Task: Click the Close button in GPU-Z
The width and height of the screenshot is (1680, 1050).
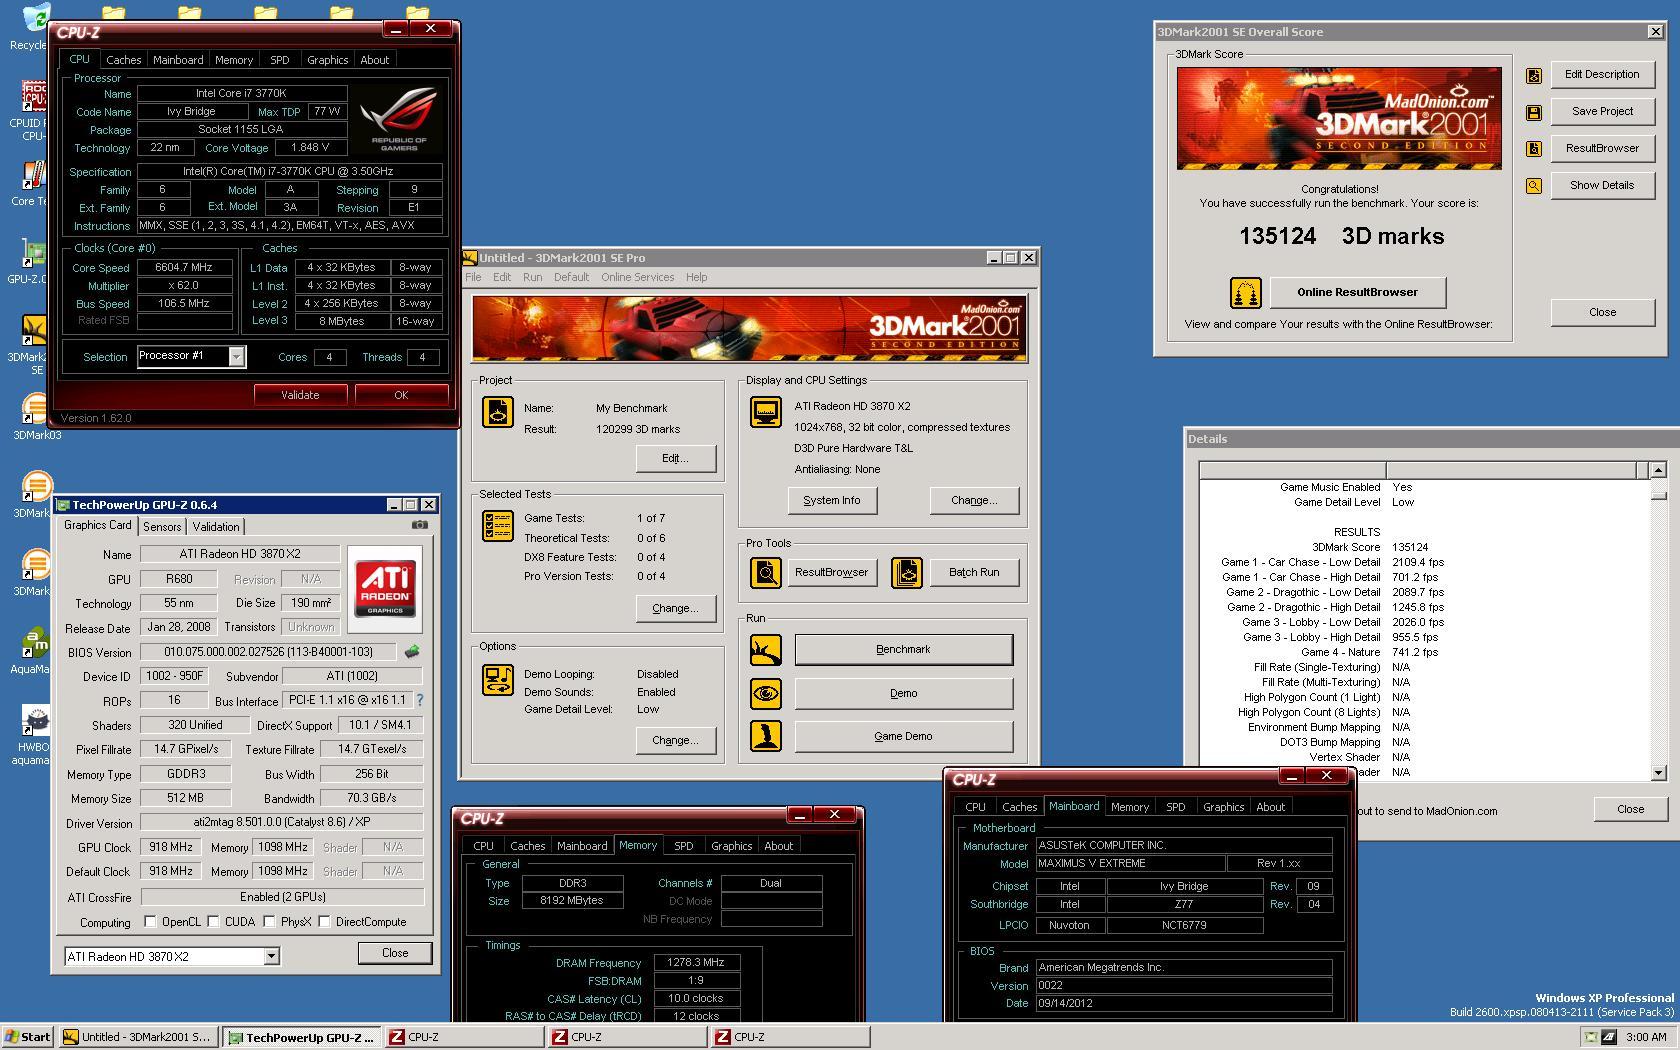Action: (x=395, y=953)
